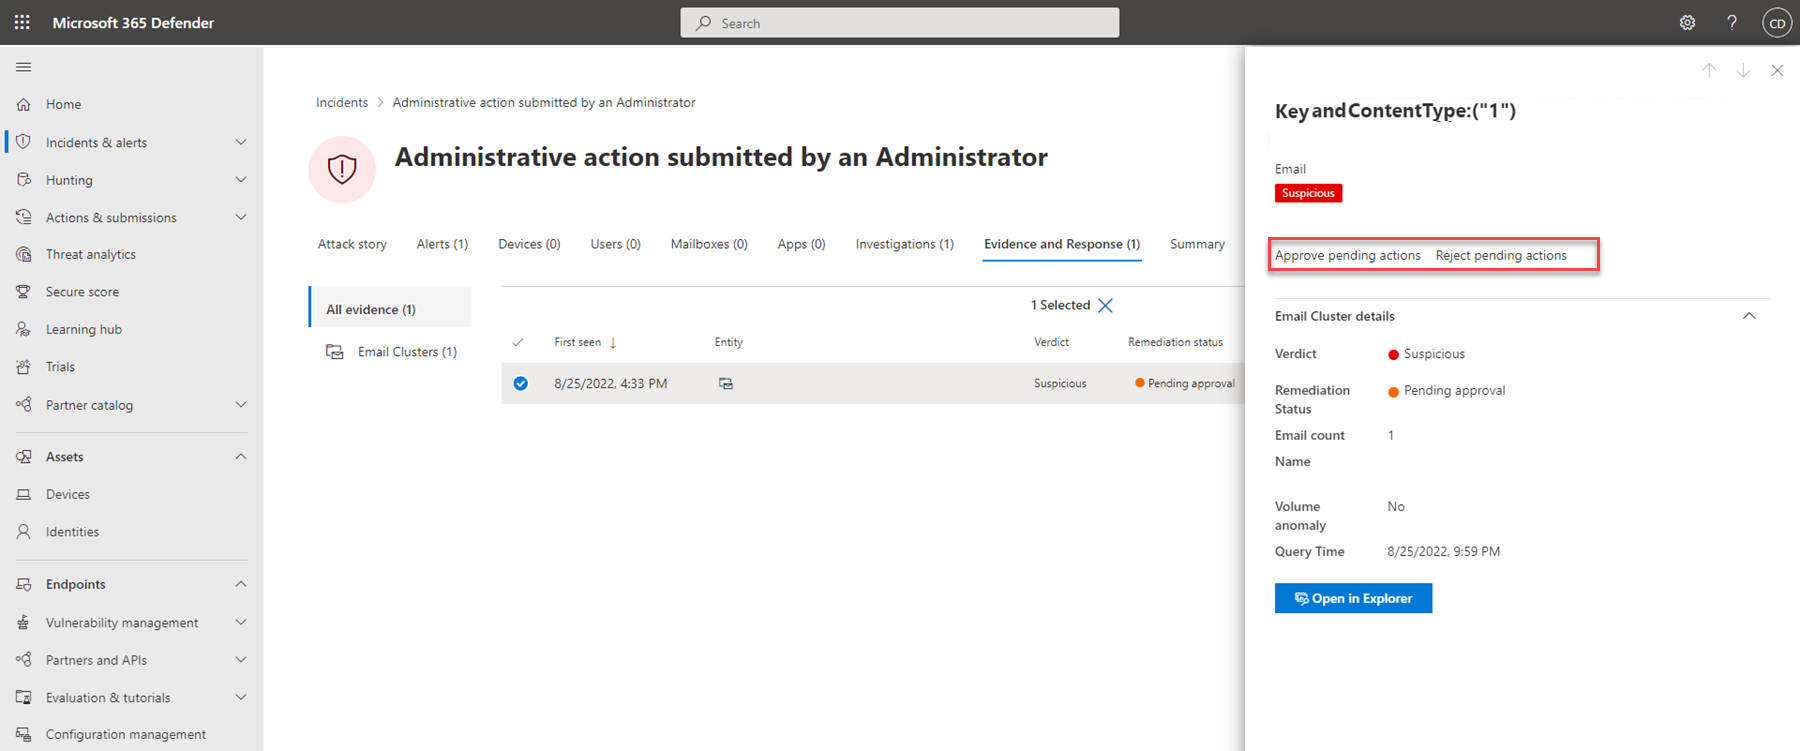1800x751 pixels.
Task: Open the app launcher waffle icon
Action: 22,22
